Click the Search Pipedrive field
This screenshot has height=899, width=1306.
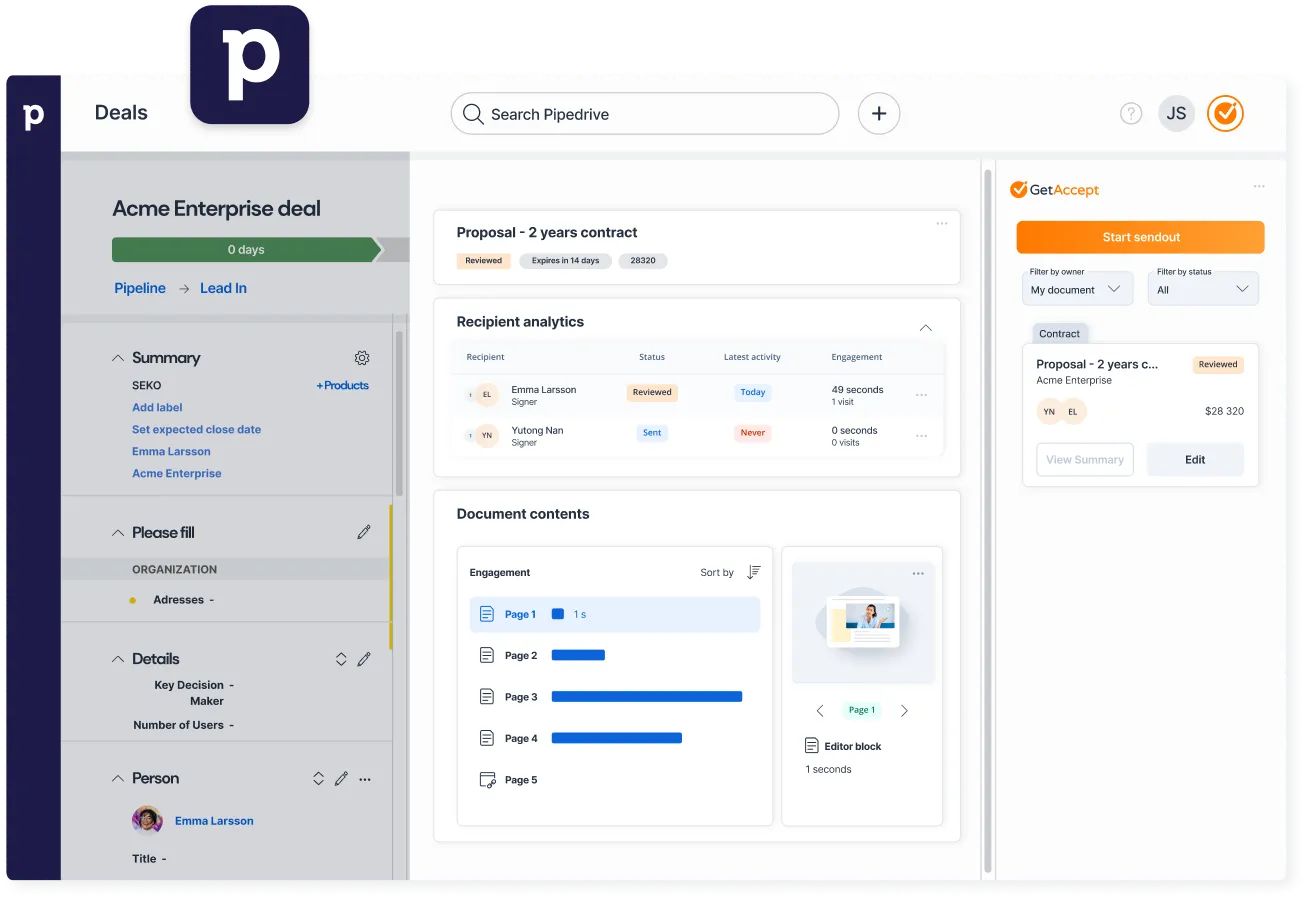pos(645,114)
